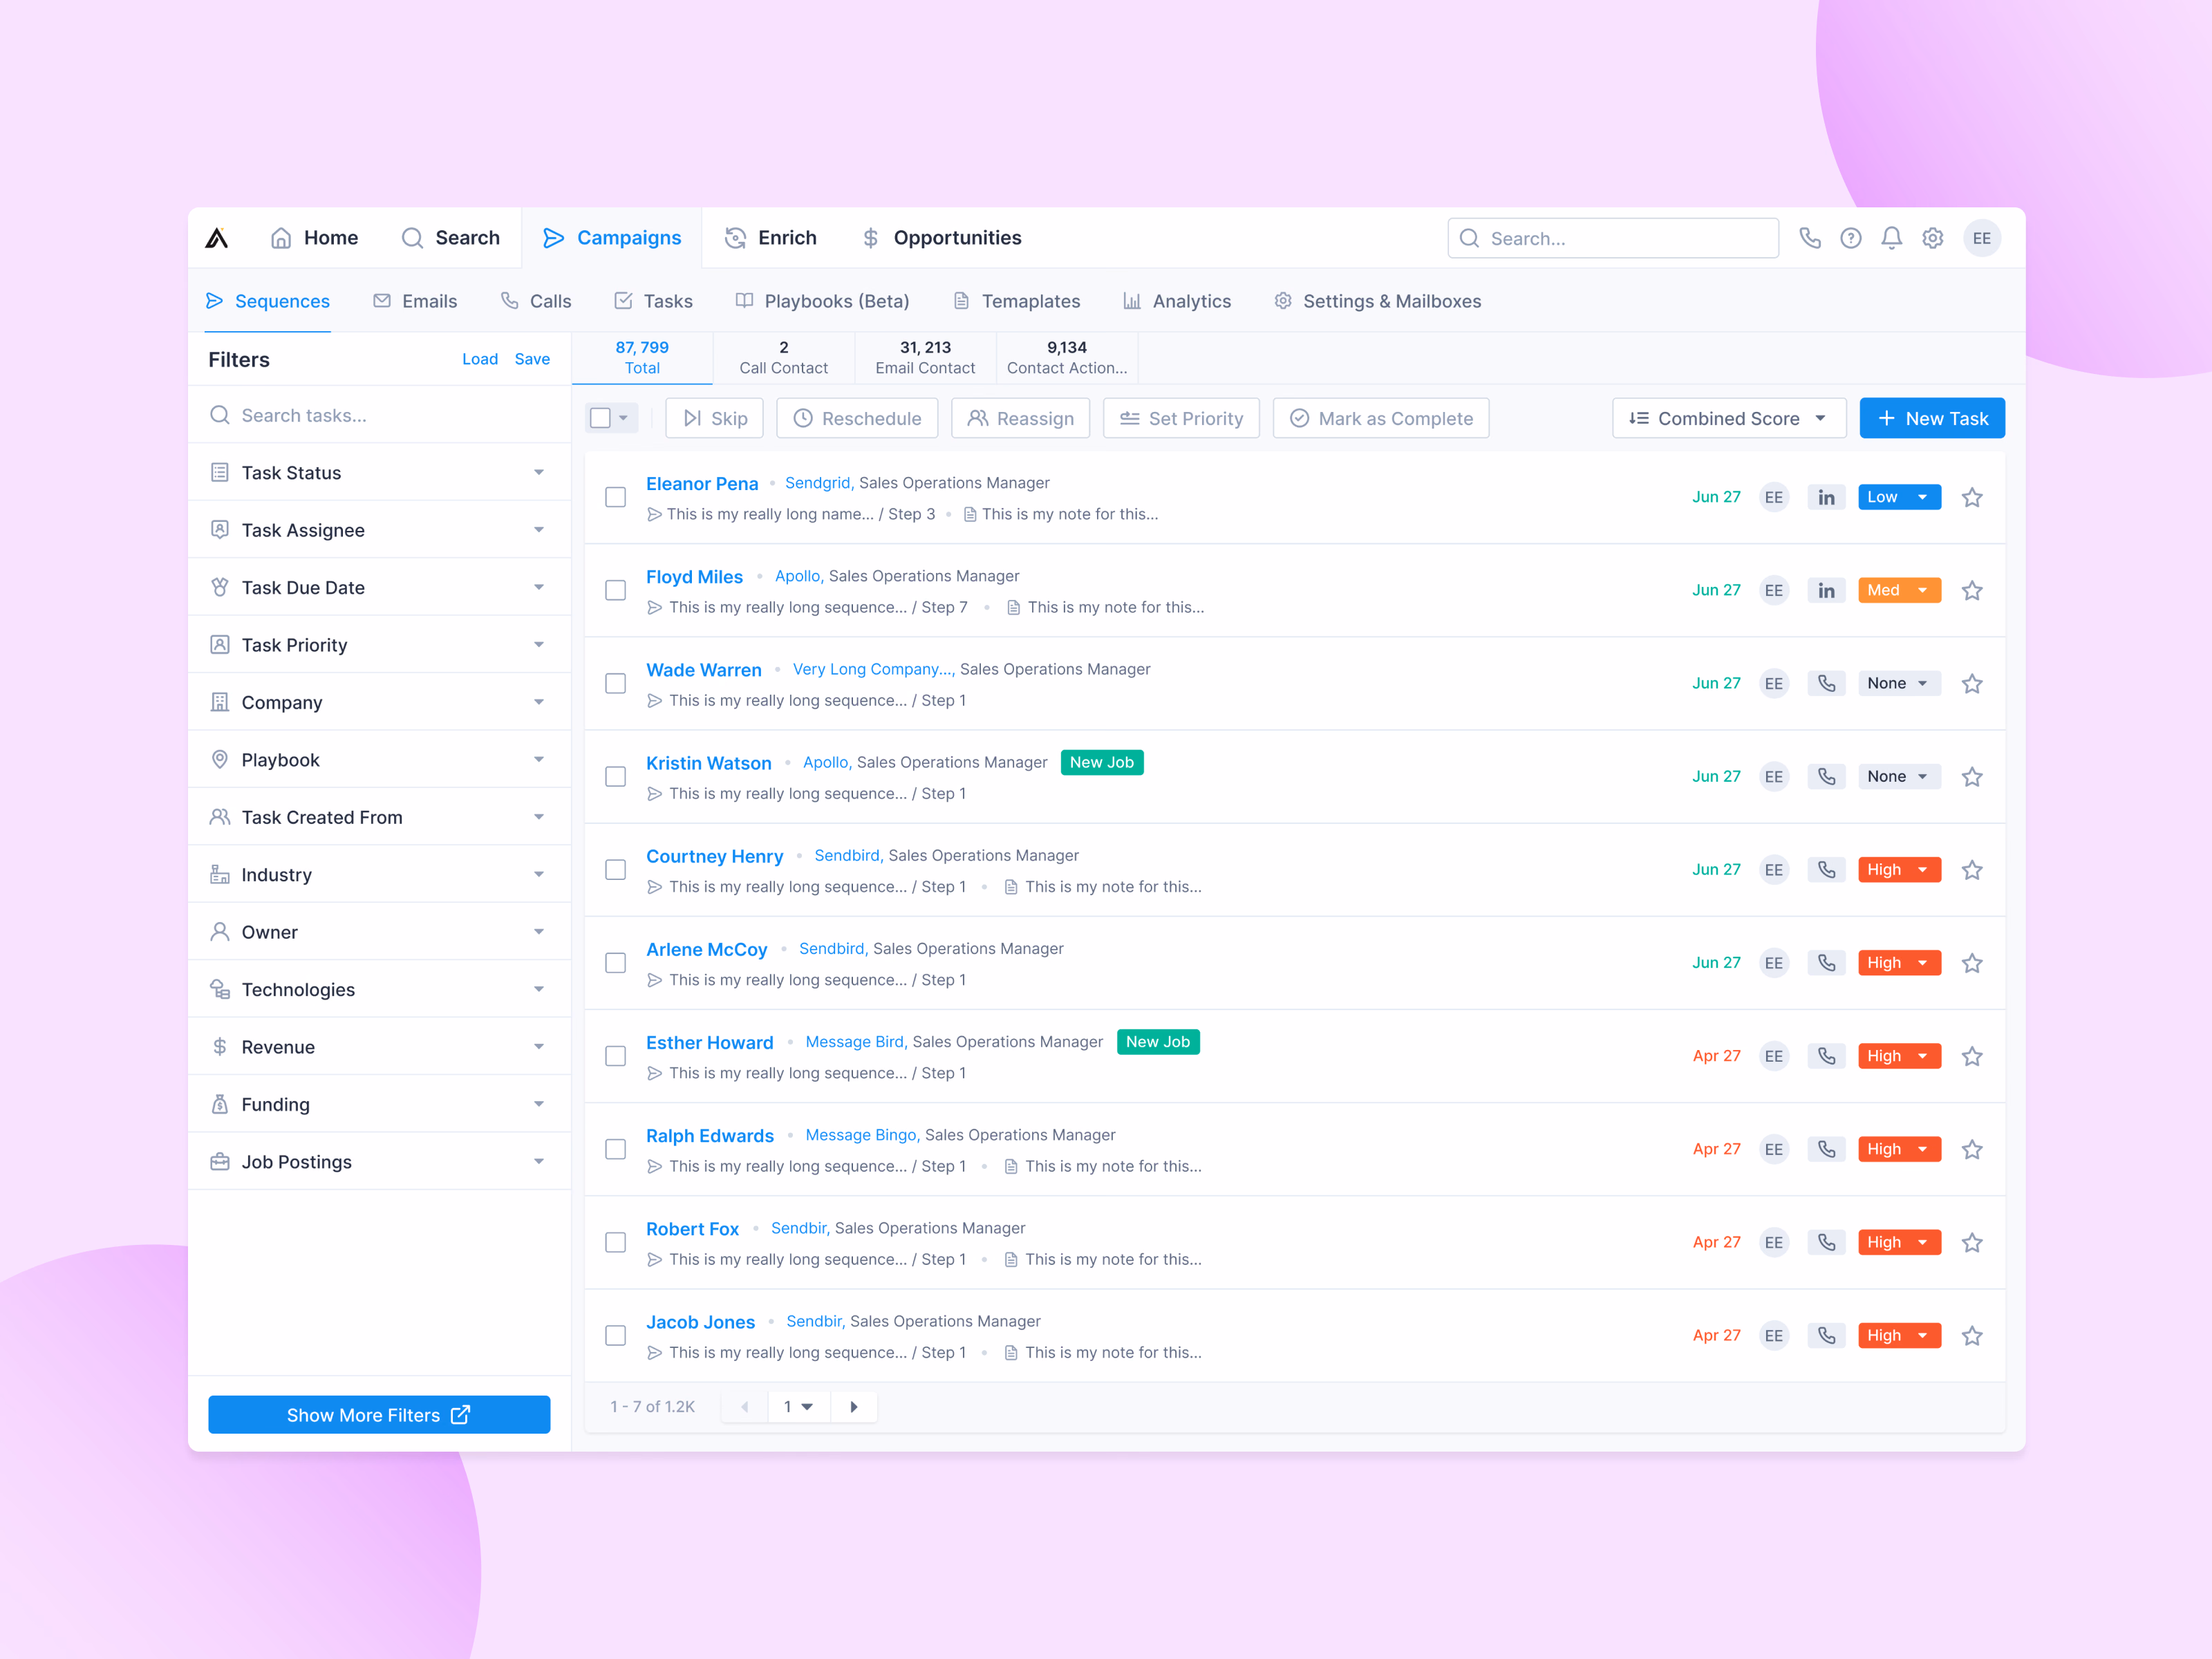Check the Esther Howard task checkbox
2212x1659 pixels.
tap(615, 1056)
